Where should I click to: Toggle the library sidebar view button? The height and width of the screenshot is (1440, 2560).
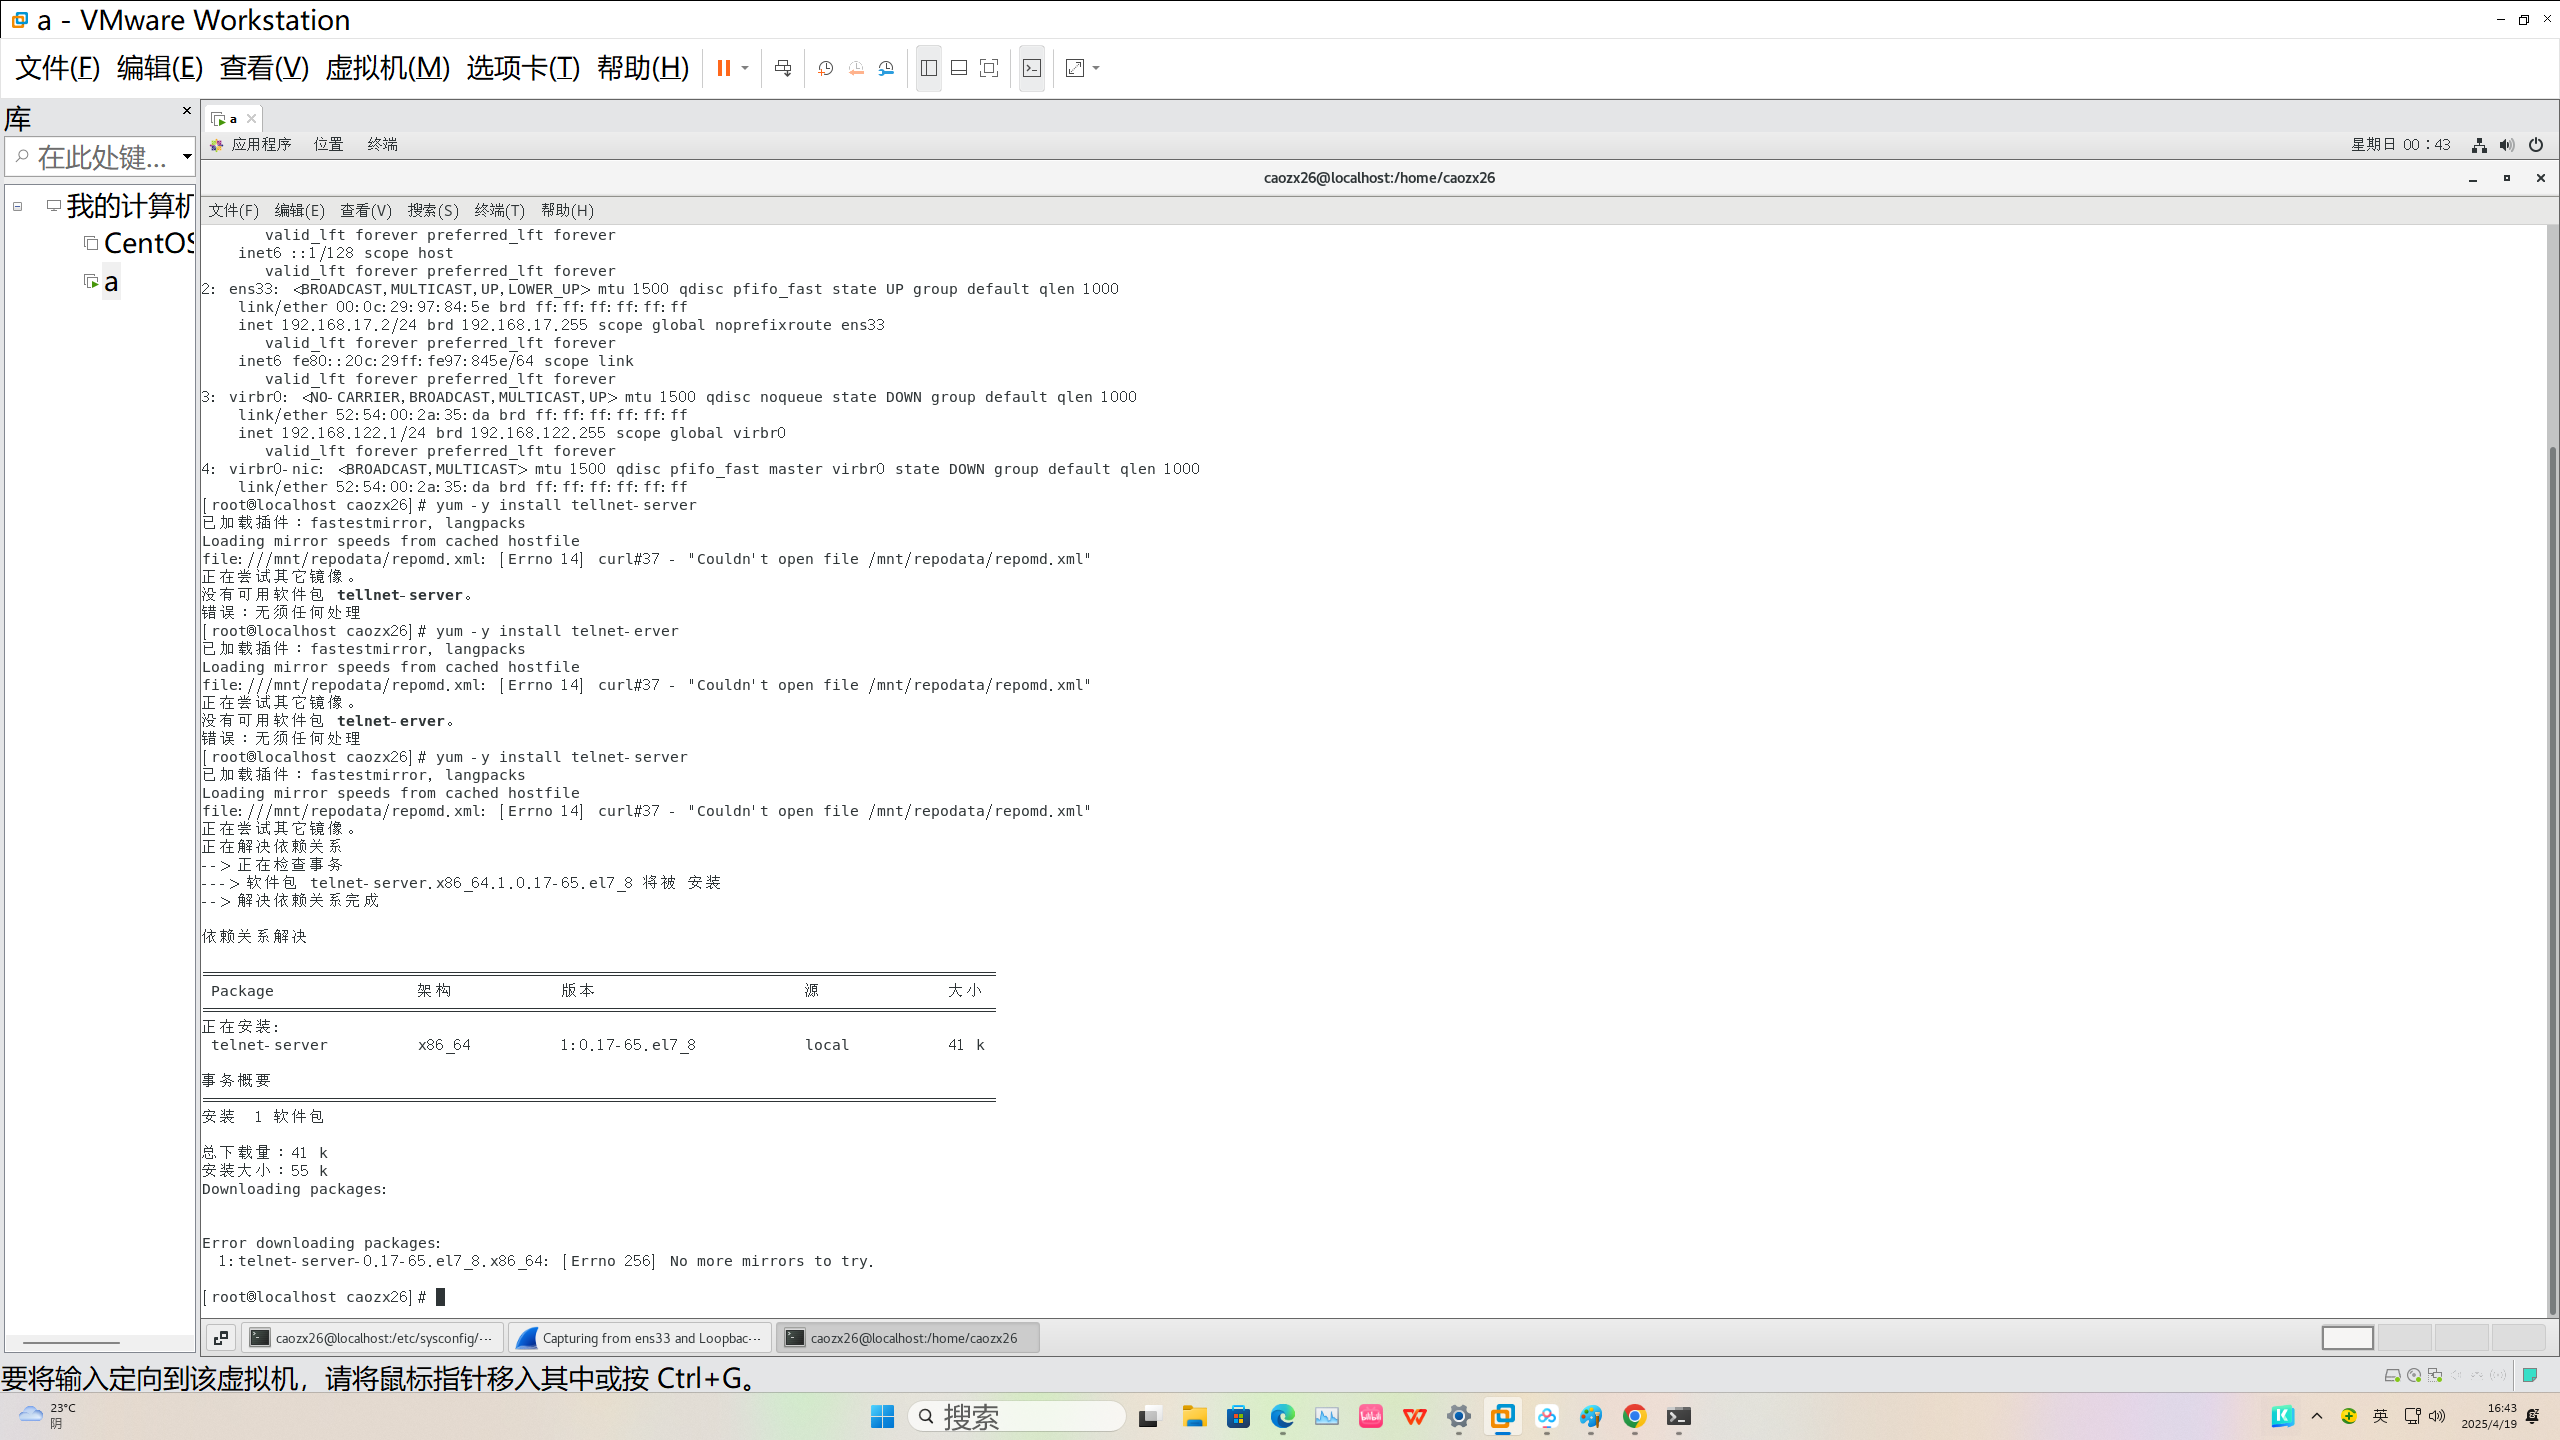929,68
